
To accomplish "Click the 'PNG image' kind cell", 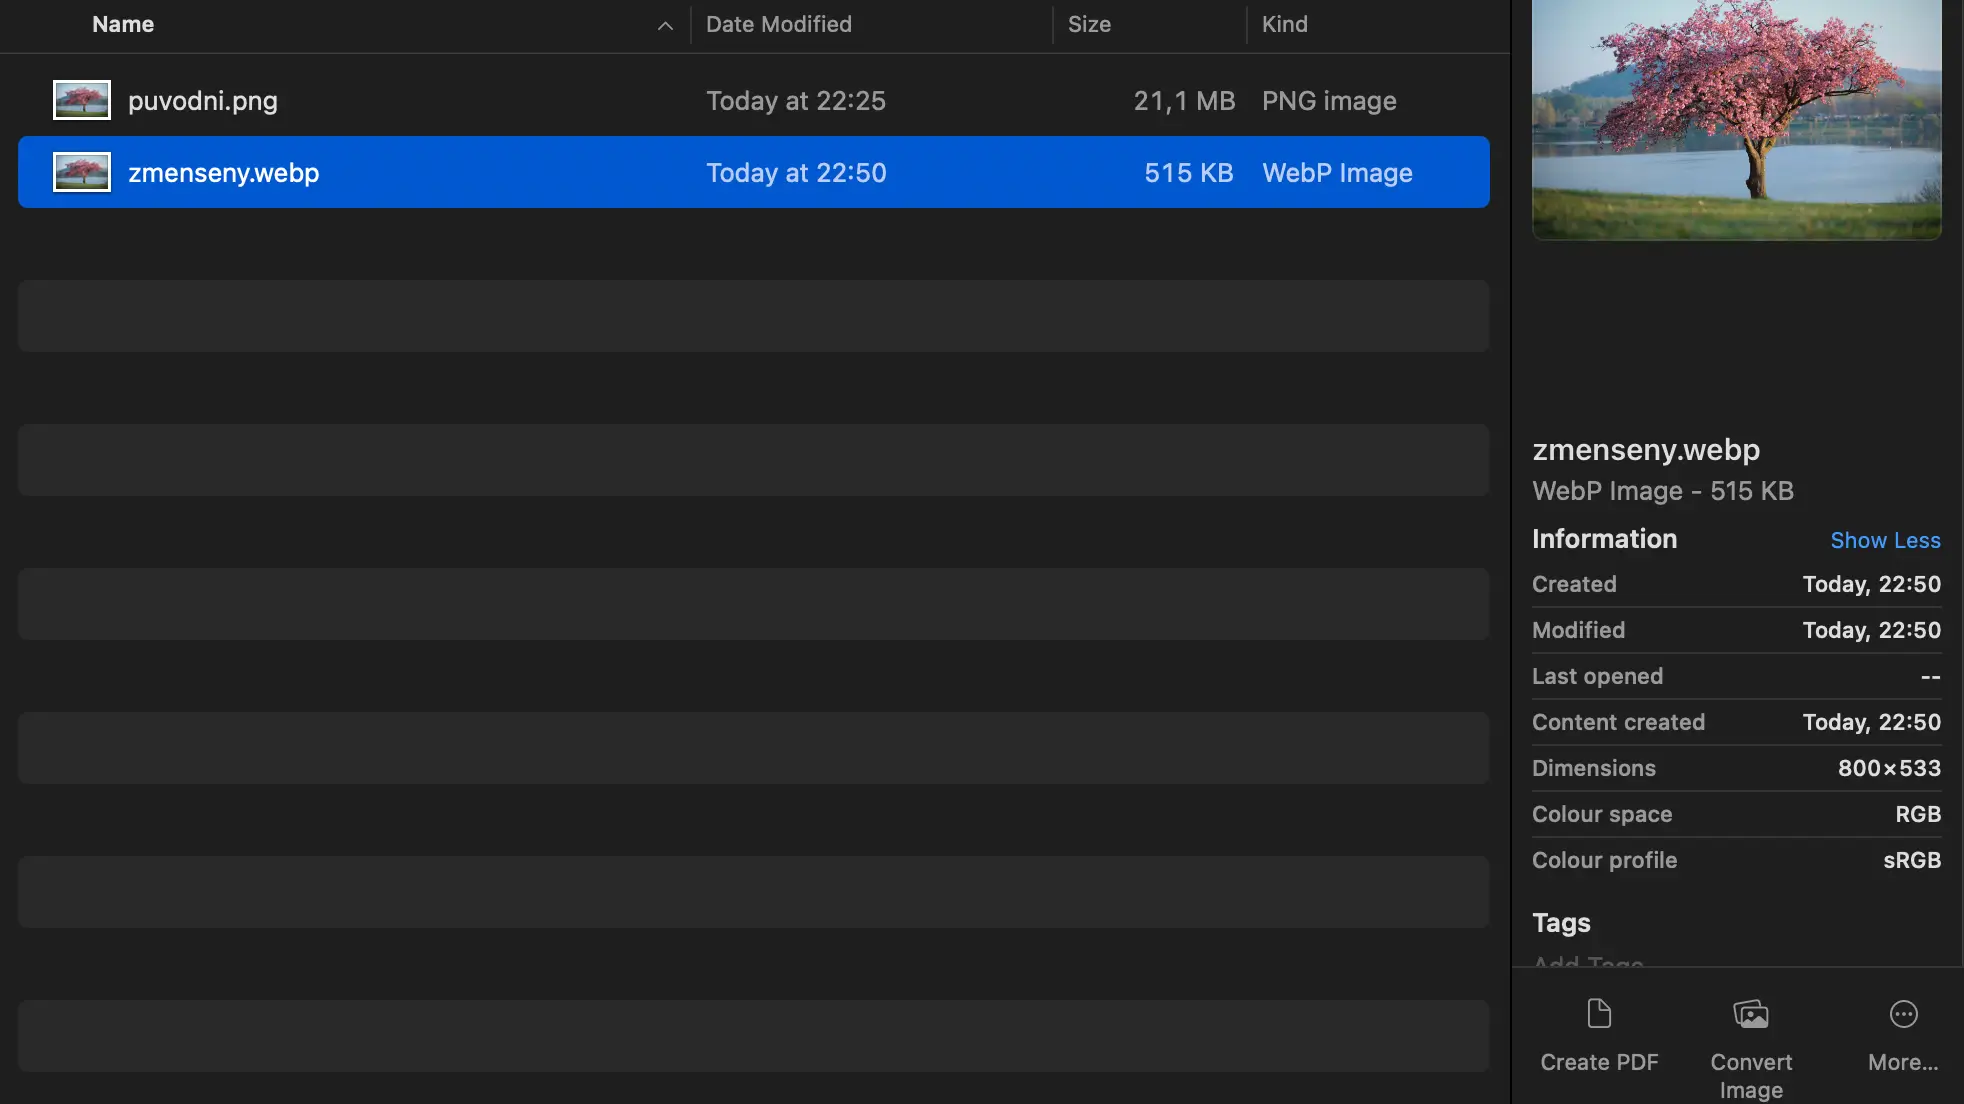I will click(x=1329, y=101).
